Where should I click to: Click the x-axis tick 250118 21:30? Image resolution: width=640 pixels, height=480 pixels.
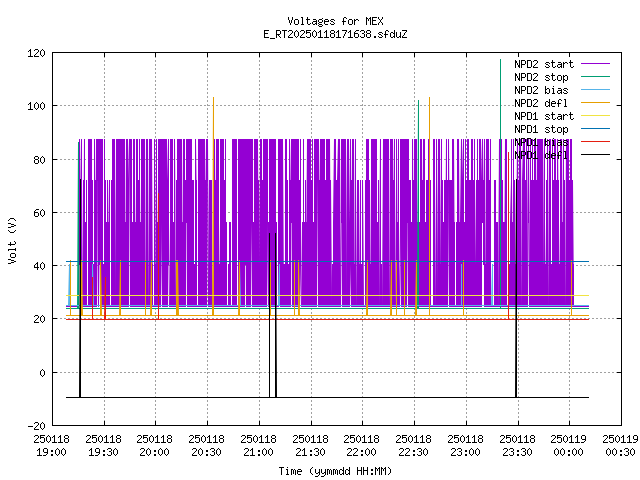[x=310, y=446]
